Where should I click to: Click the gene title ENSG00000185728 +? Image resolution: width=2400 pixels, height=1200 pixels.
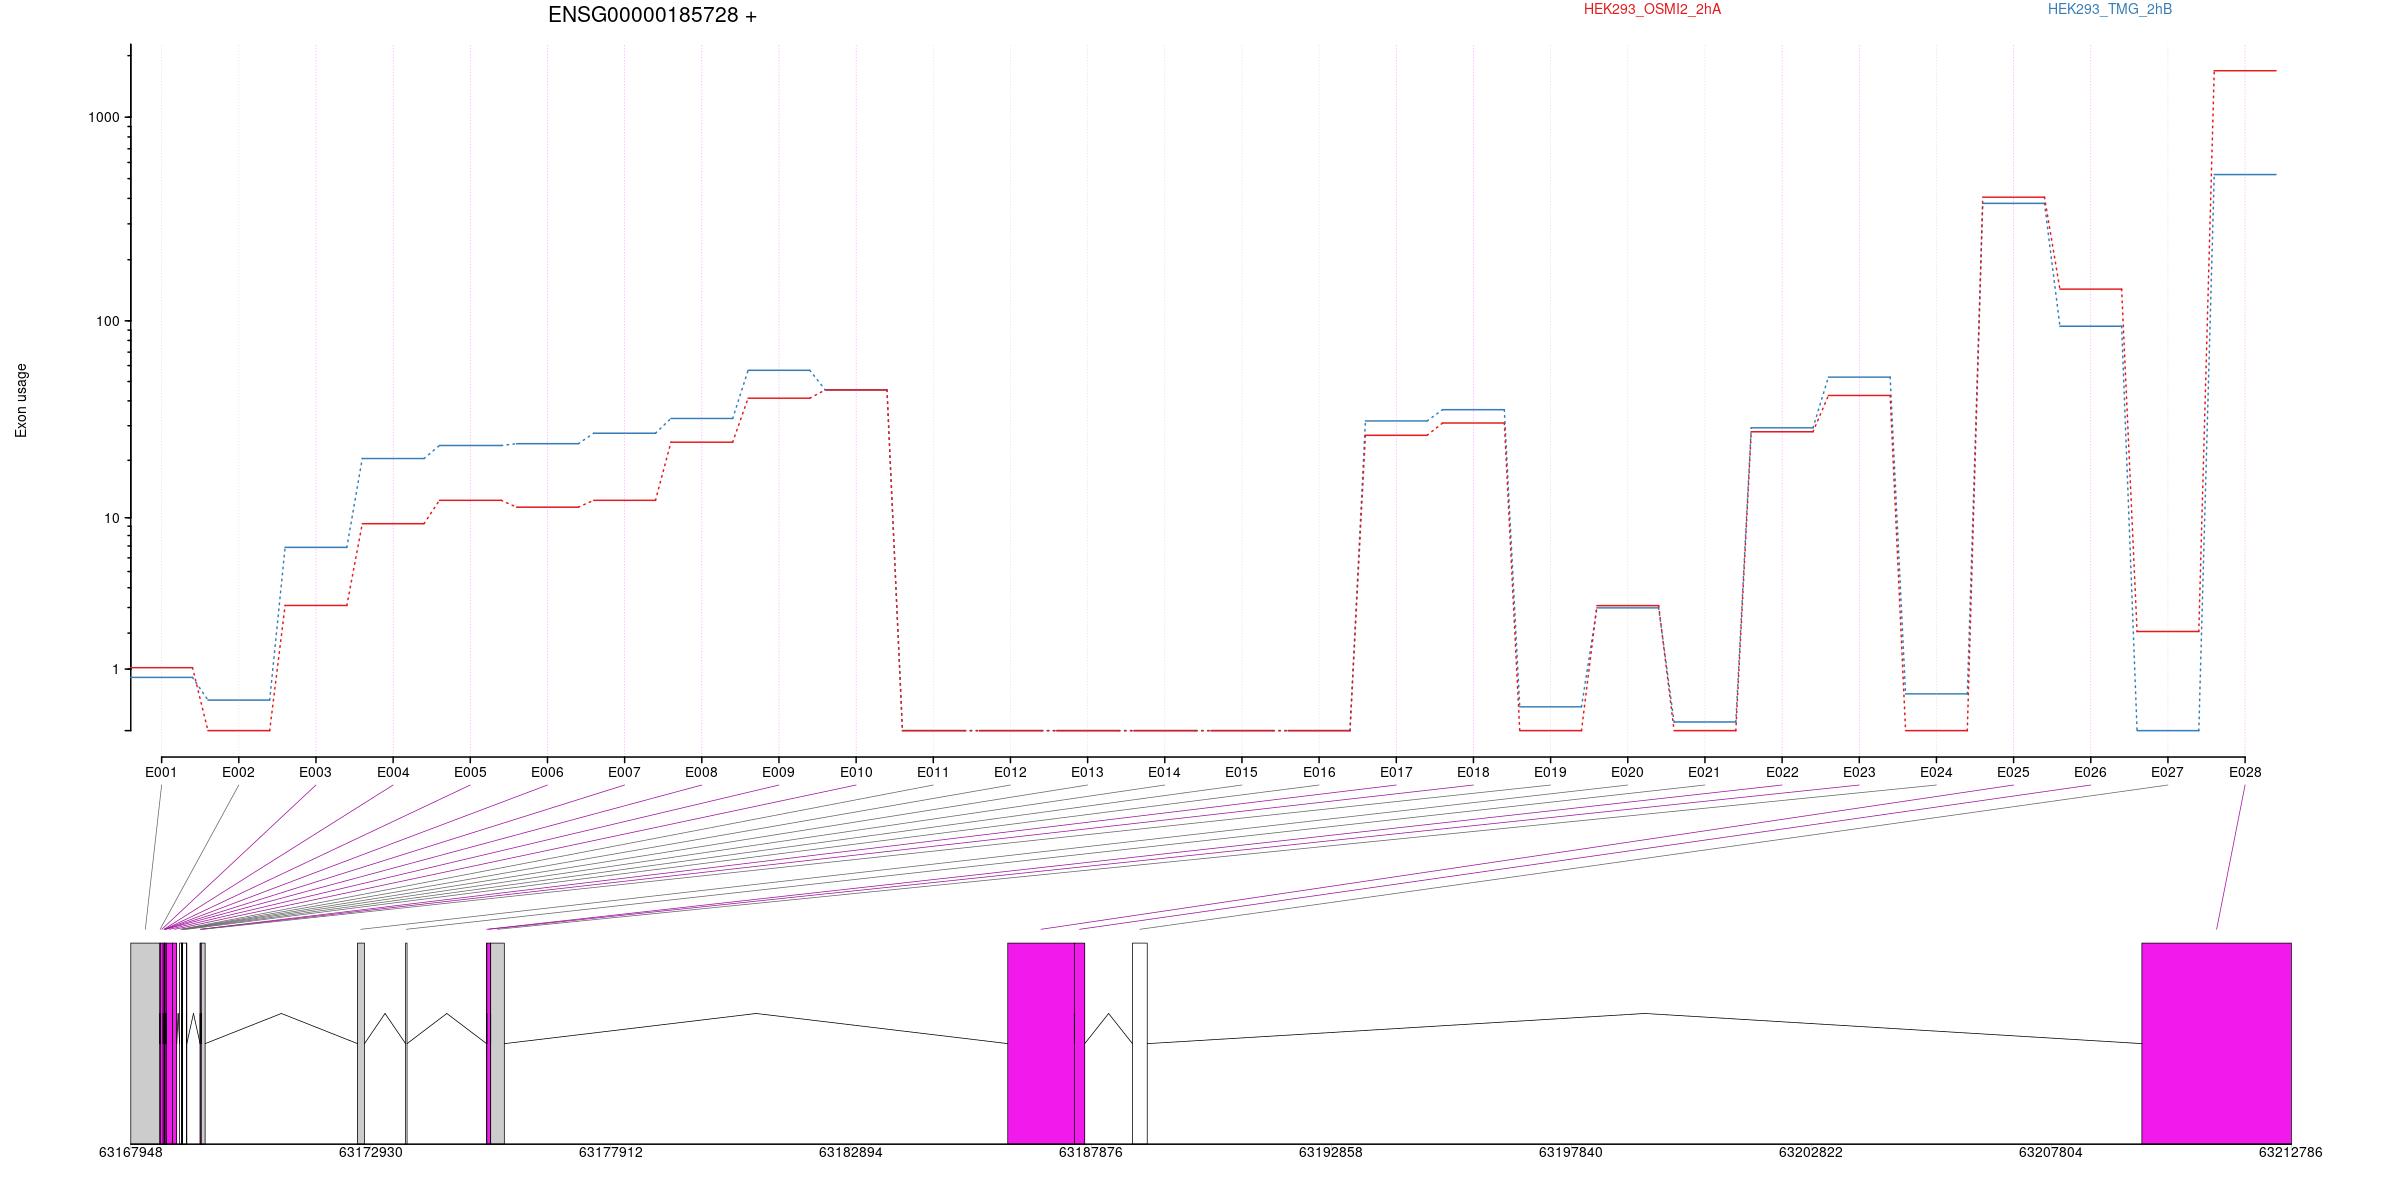[x=652, y=15]
